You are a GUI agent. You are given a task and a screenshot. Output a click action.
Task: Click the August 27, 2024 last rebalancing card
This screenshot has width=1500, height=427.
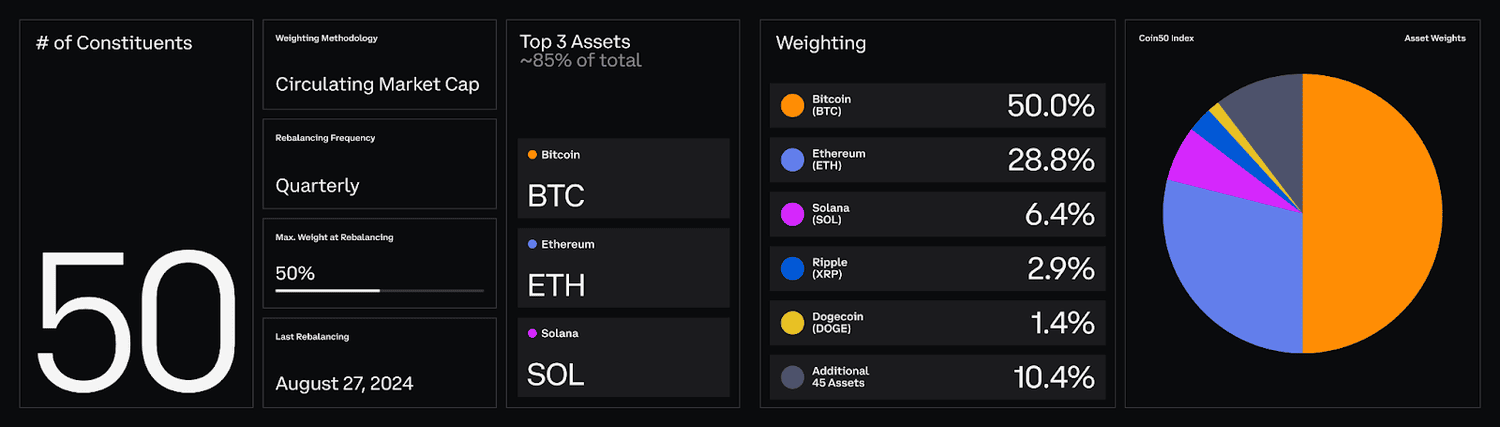tap(379, 362)
